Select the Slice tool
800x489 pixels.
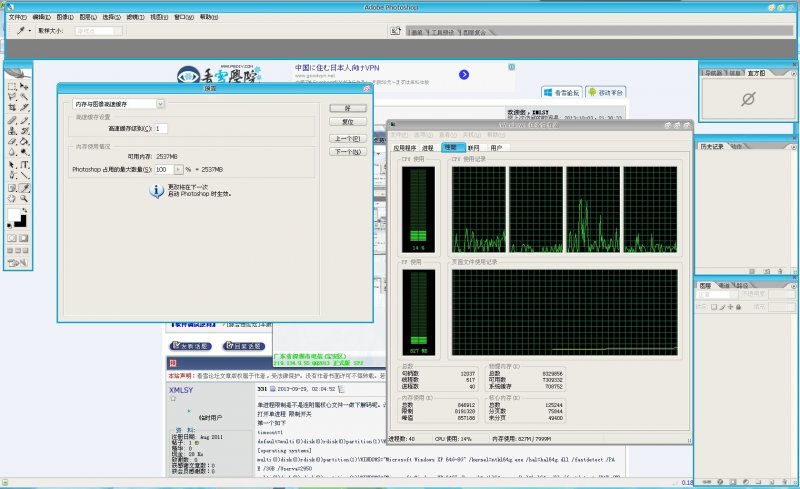(24, 107)
